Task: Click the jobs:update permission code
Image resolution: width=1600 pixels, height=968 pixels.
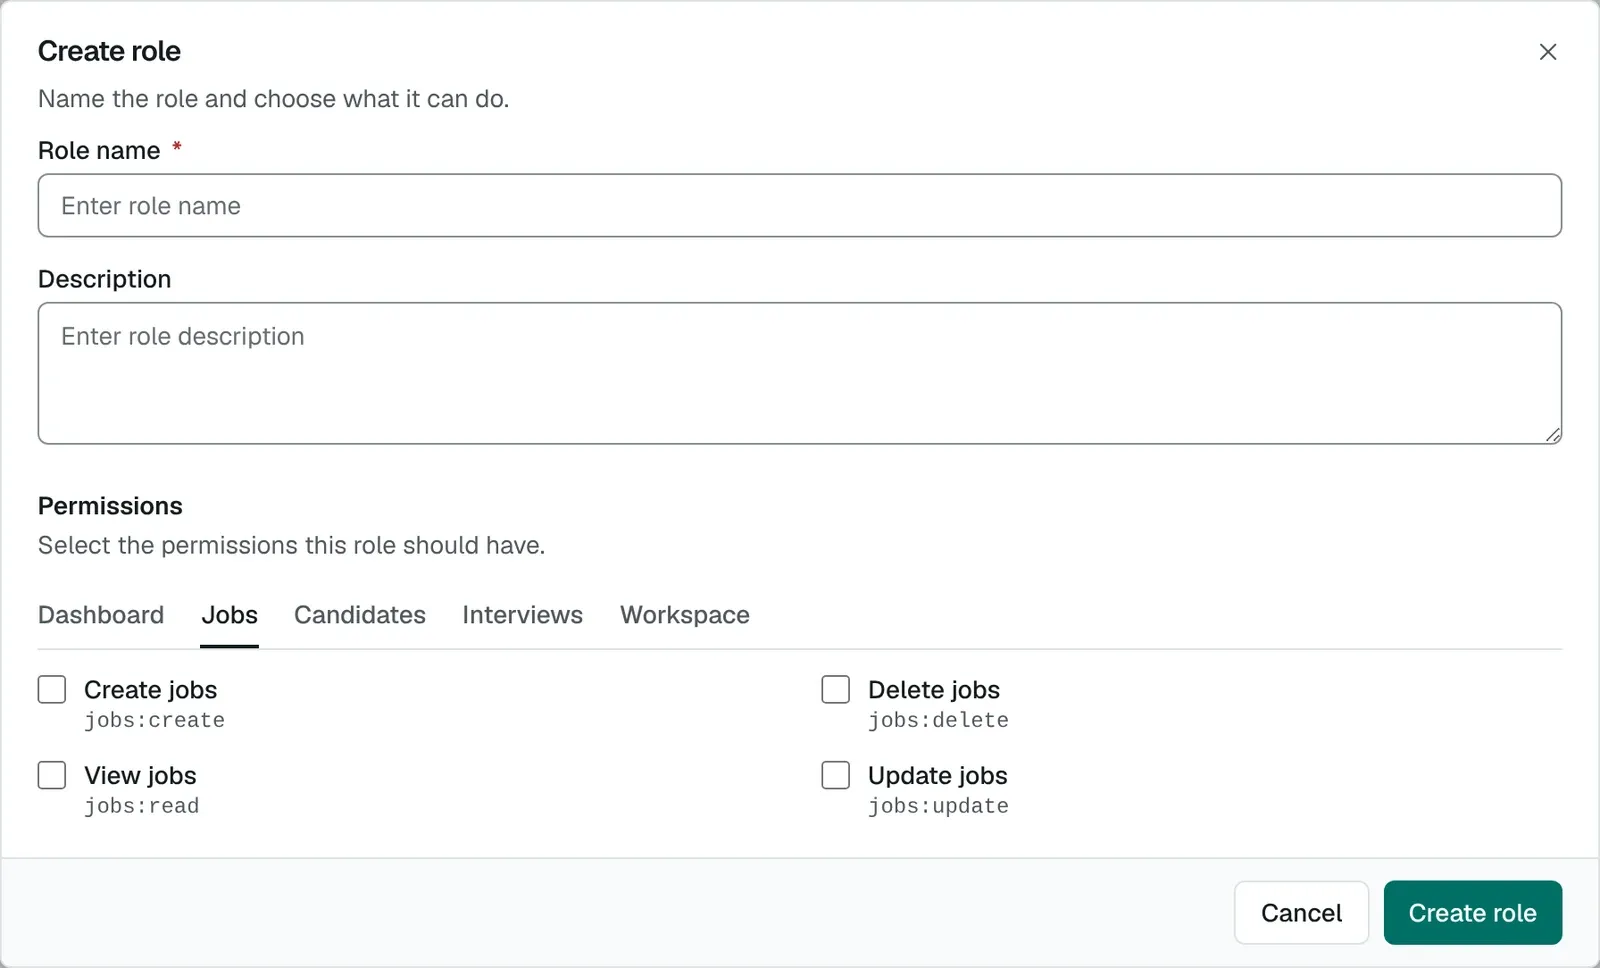Action: click(x=938, y=806)
